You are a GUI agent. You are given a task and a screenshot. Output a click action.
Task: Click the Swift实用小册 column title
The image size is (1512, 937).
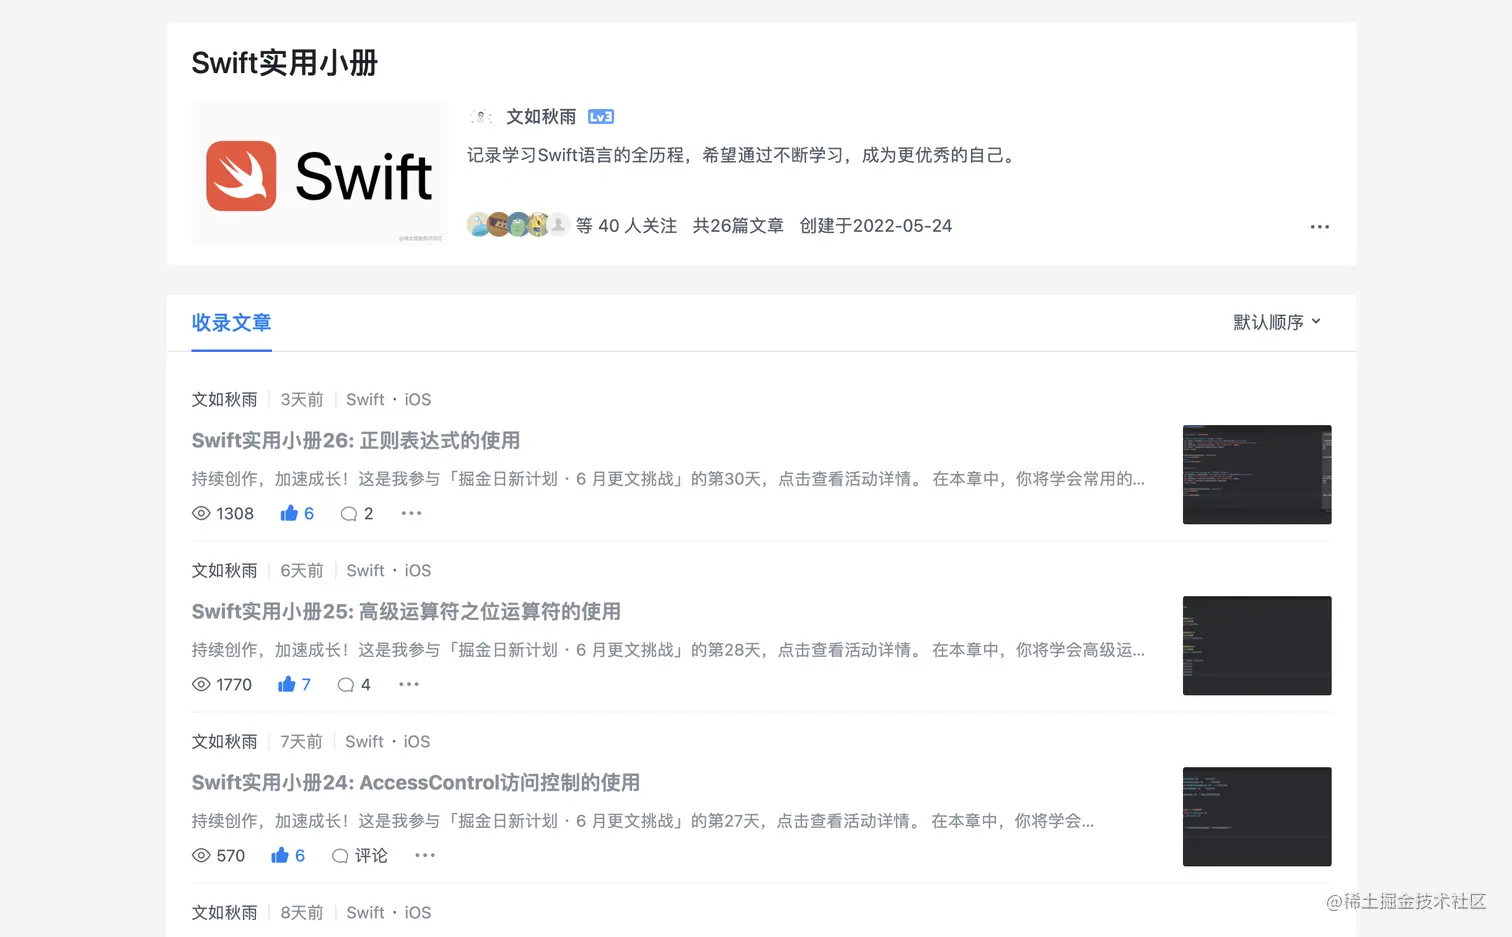[x=284, y=63]
